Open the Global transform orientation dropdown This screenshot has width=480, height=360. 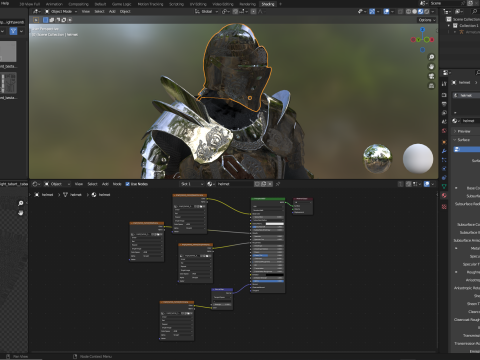(207, 11)
